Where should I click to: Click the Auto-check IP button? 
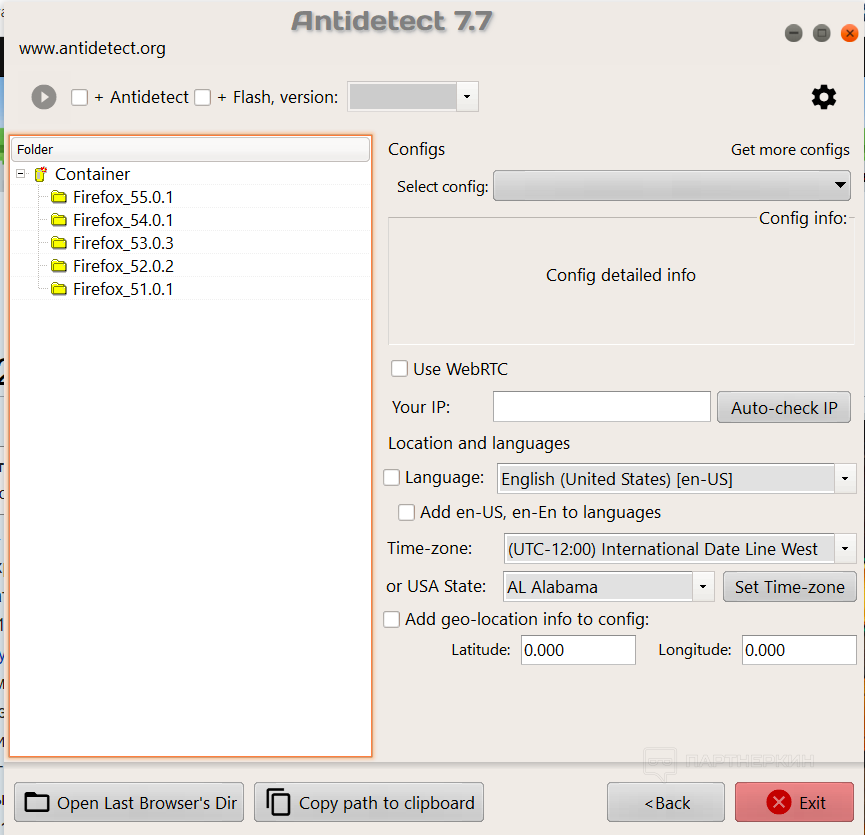(784, 408)
